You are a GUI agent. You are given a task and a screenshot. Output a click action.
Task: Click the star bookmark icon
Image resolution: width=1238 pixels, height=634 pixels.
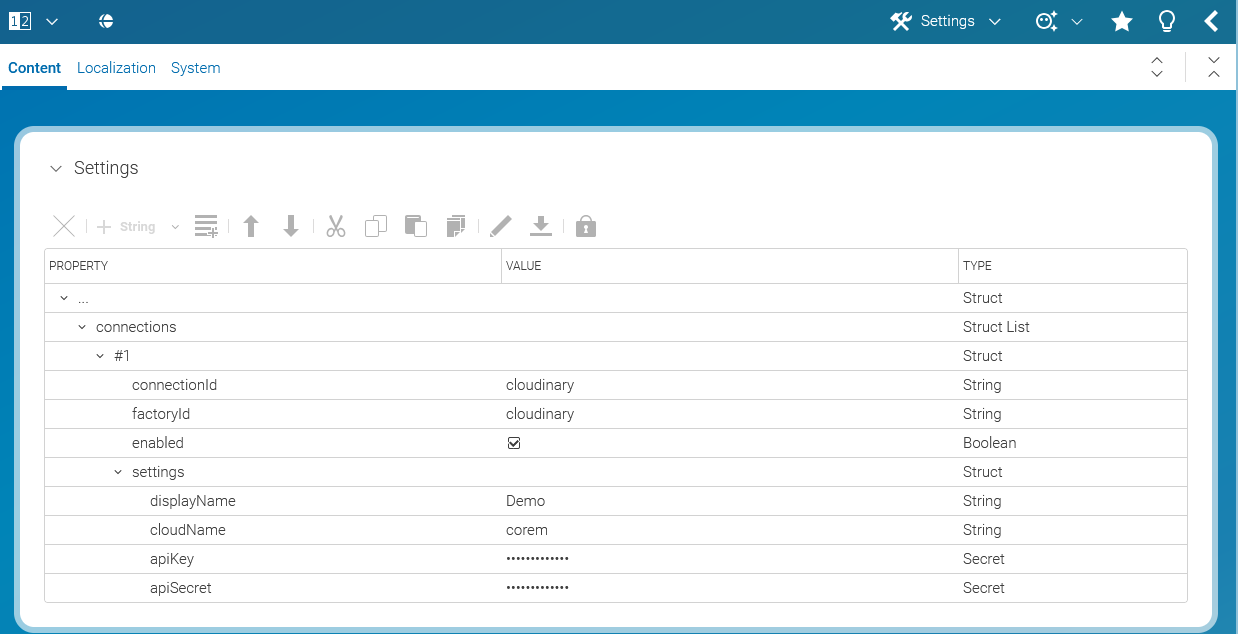1122,22
